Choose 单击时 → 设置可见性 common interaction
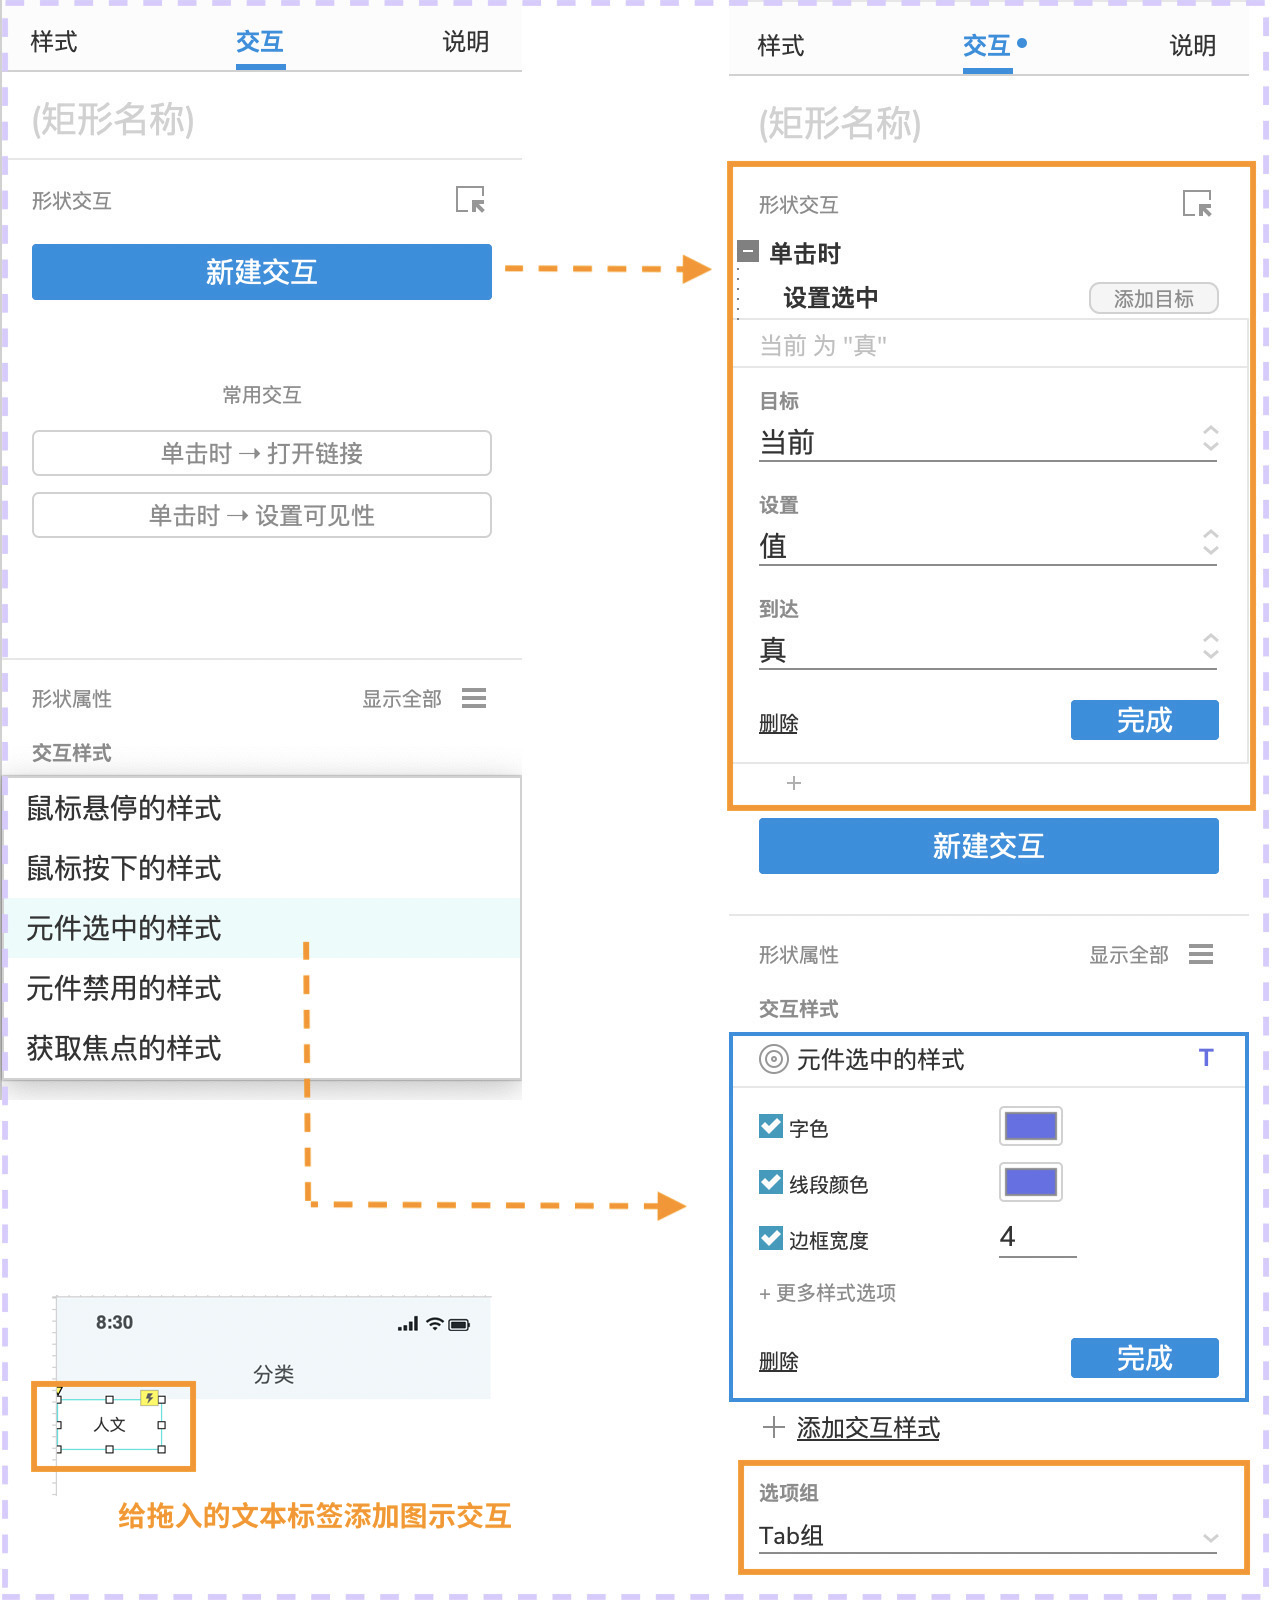This screenshot has width=1272, height=1600. [x=262, y=515]
